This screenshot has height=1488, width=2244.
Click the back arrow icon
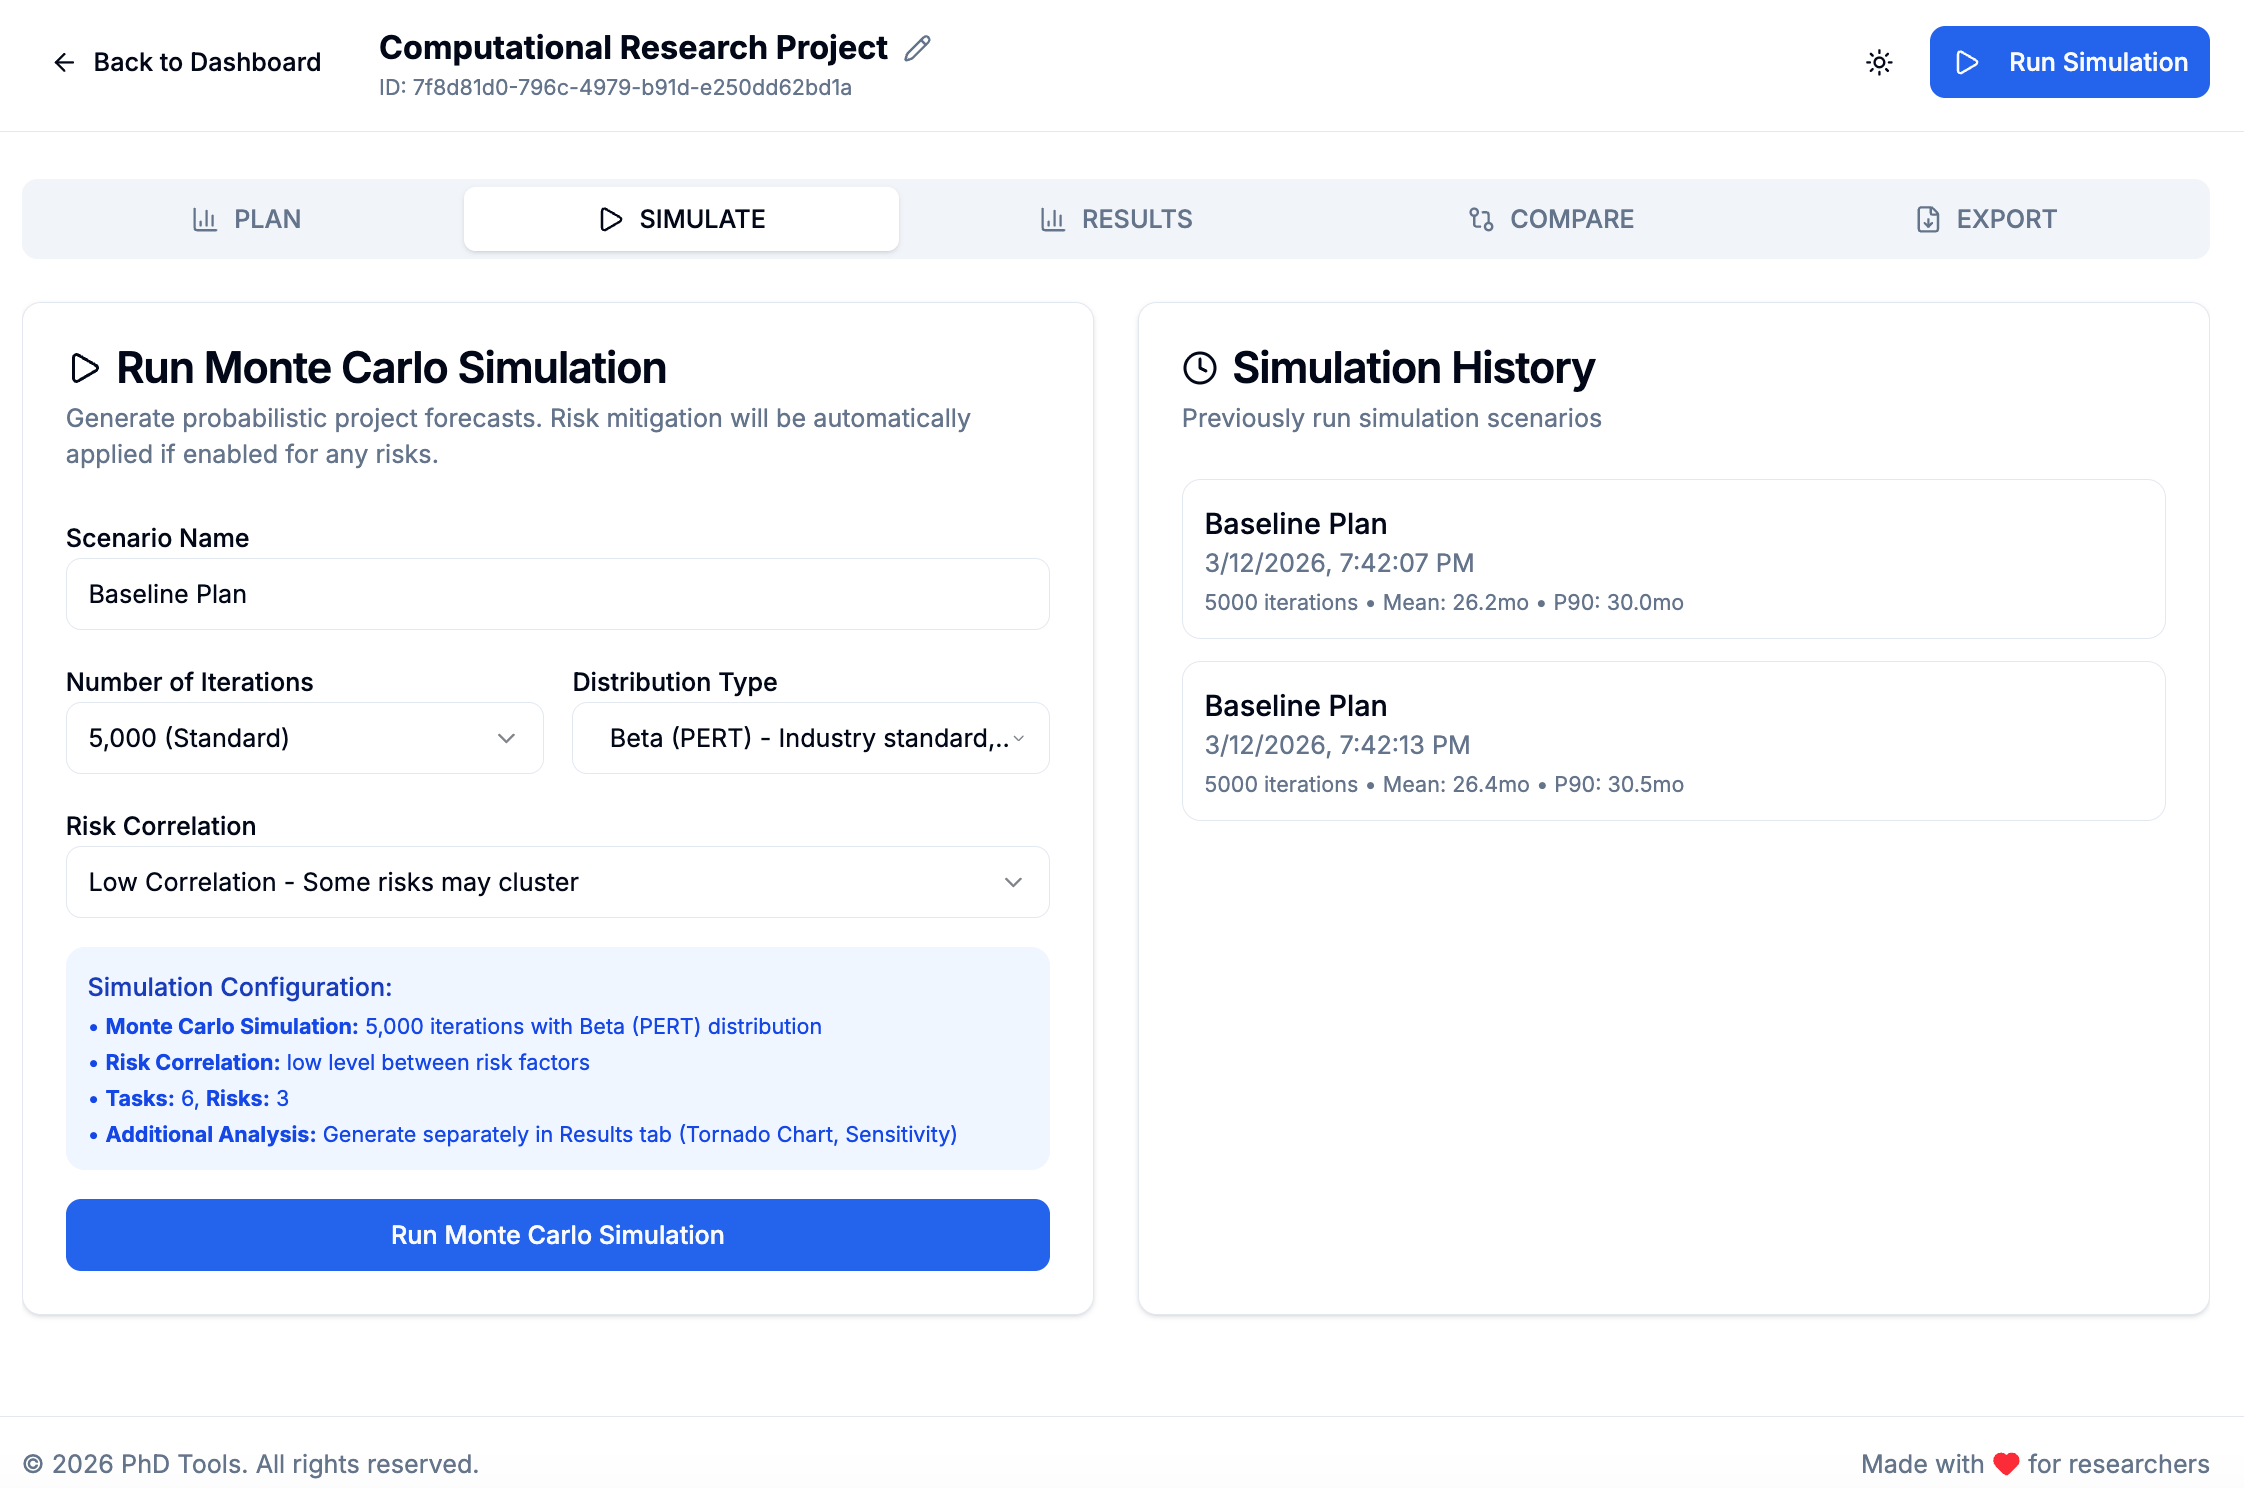(x=64, y=62)
